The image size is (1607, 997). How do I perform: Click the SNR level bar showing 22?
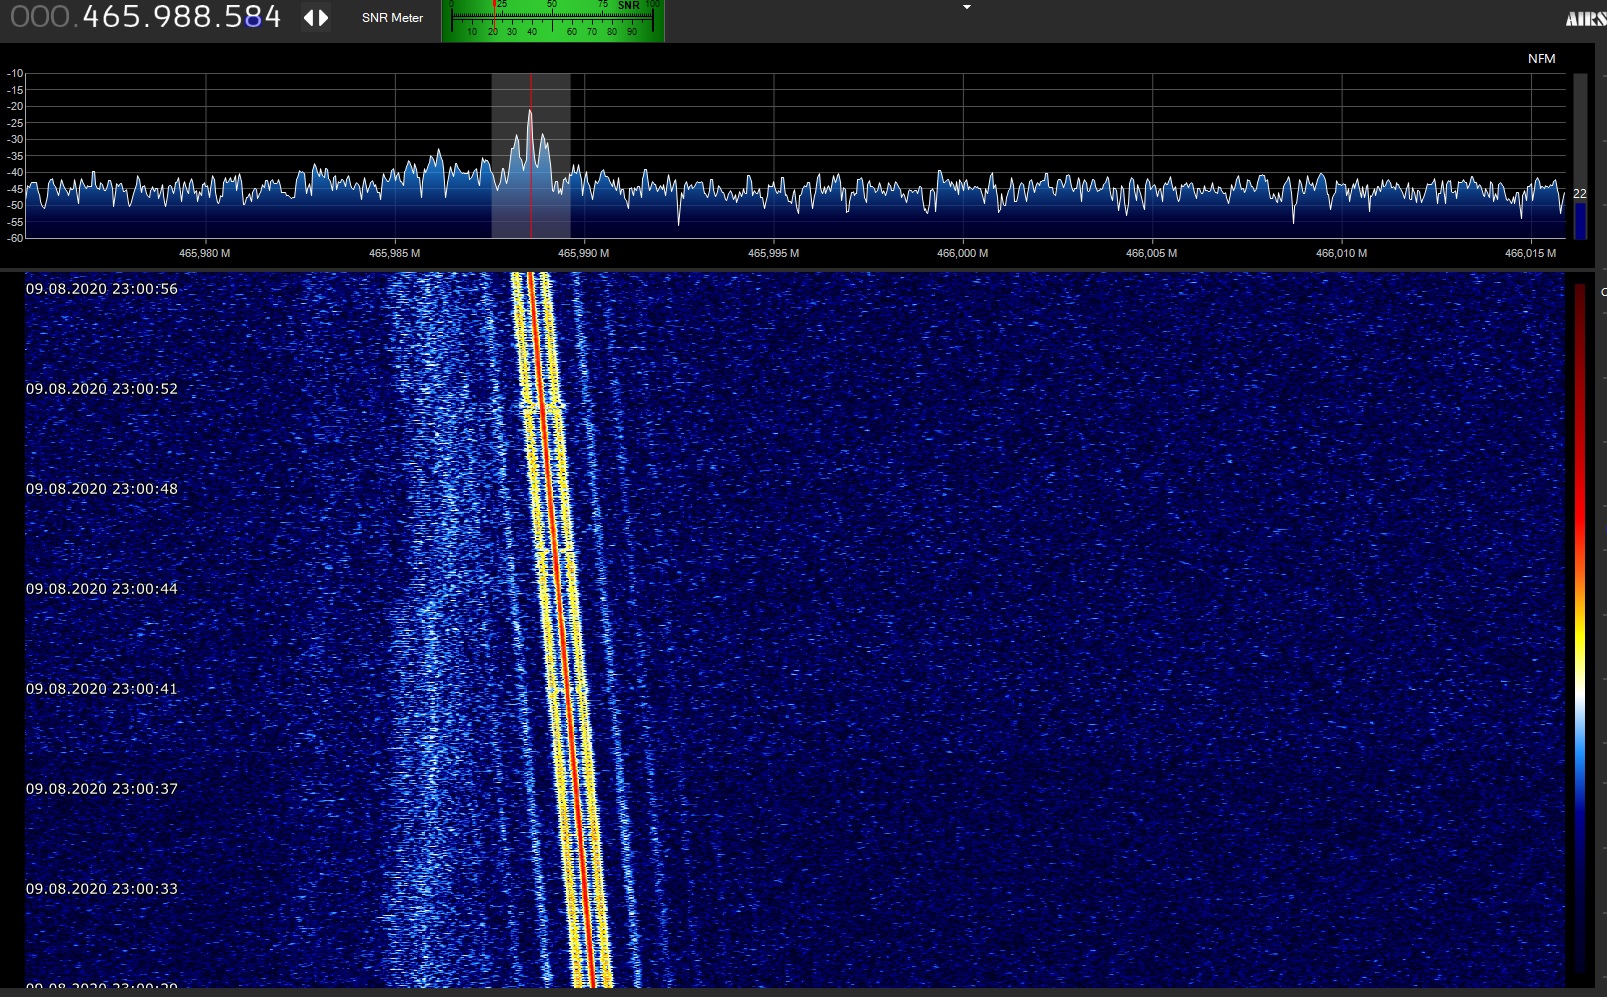click(1580, 220)
